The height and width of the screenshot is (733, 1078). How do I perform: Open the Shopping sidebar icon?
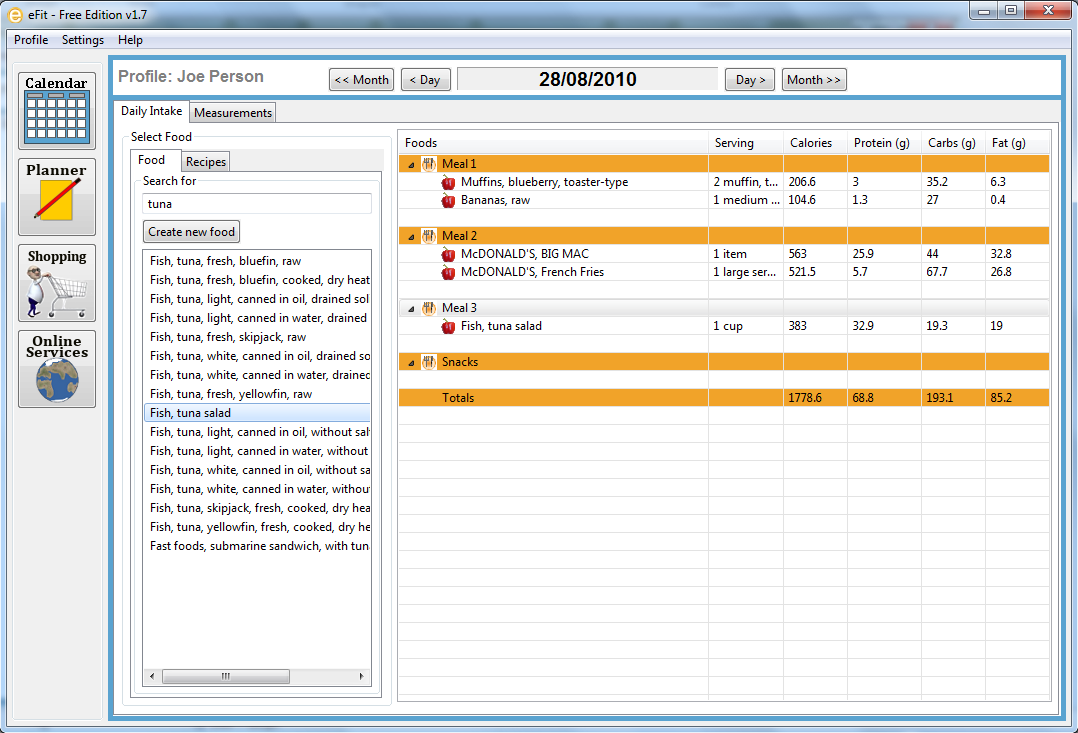coord(56,283)
